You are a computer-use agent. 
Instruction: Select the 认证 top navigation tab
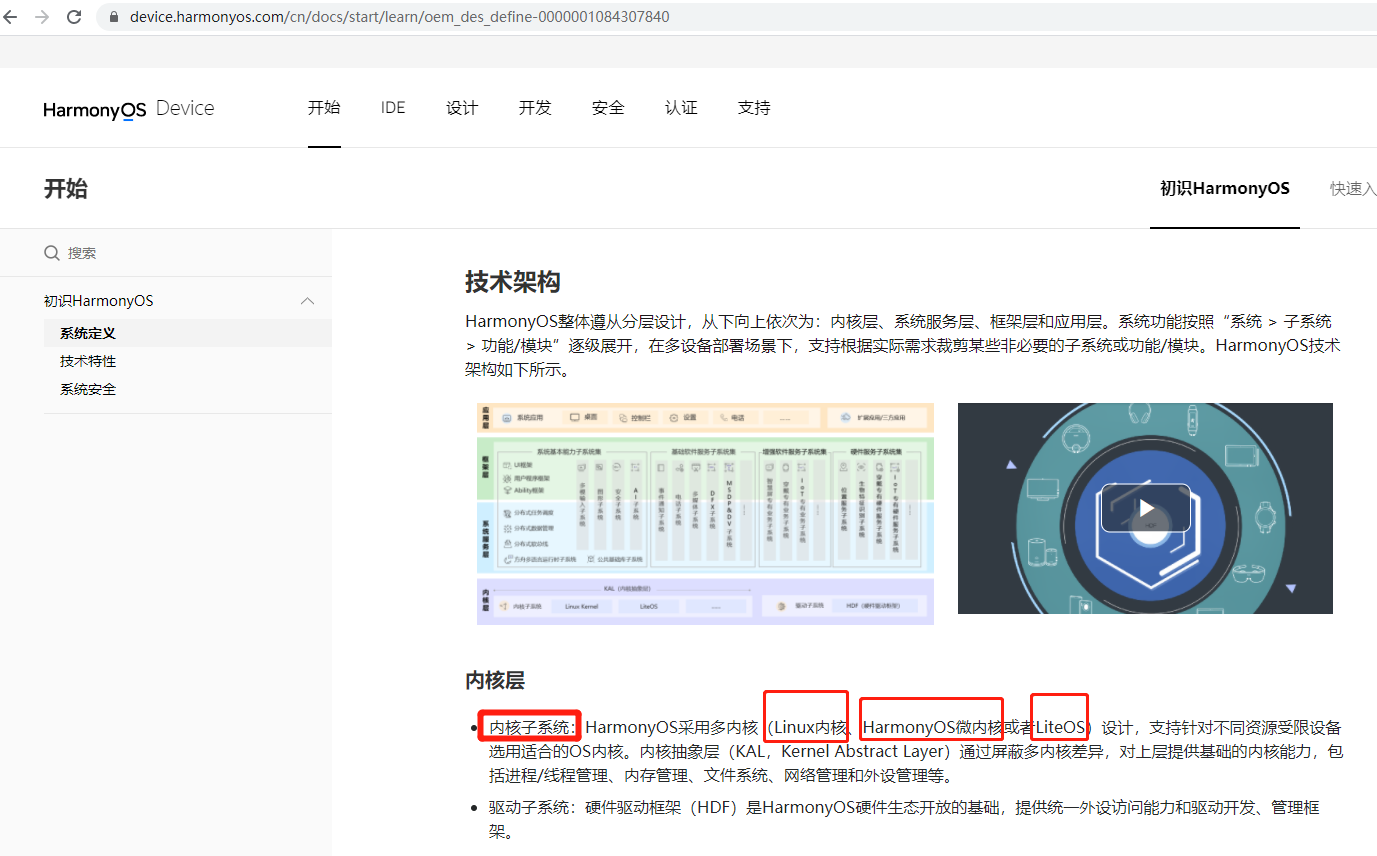[x=681, y=108]
